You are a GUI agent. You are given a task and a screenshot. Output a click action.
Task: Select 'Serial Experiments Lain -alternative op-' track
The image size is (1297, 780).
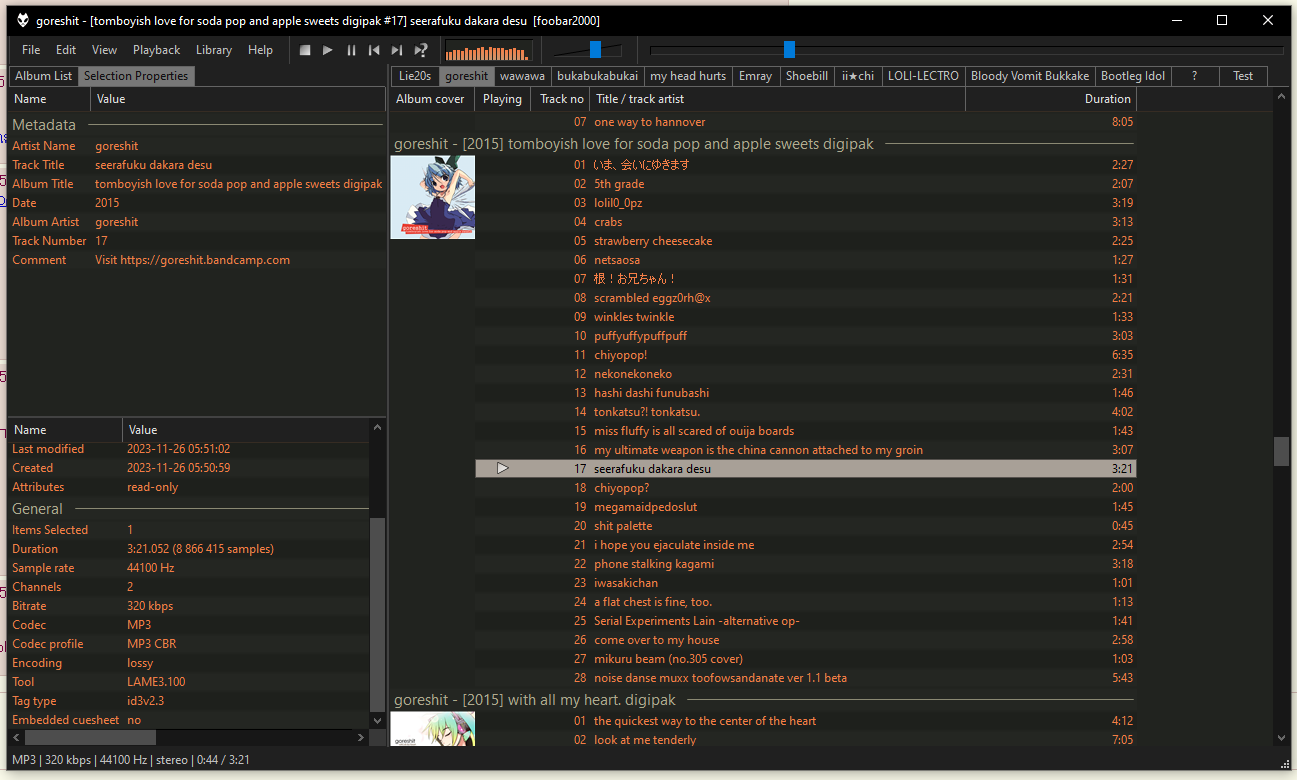point(805,621)
